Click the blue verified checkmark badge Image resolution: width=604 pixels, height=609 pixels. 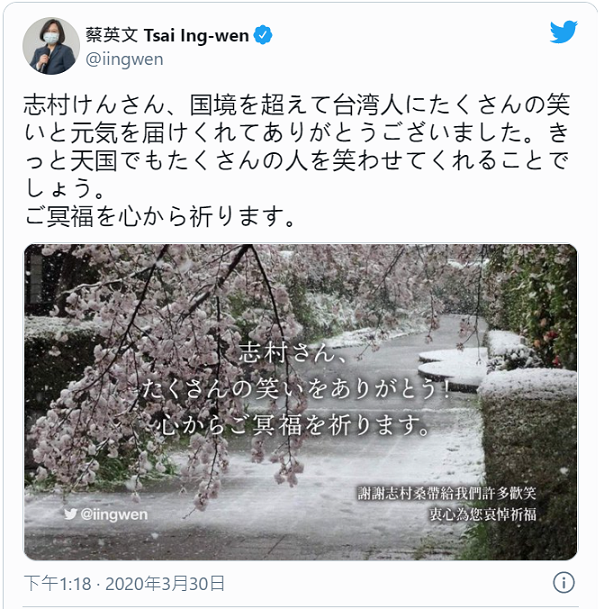click(x=263, y=35)
